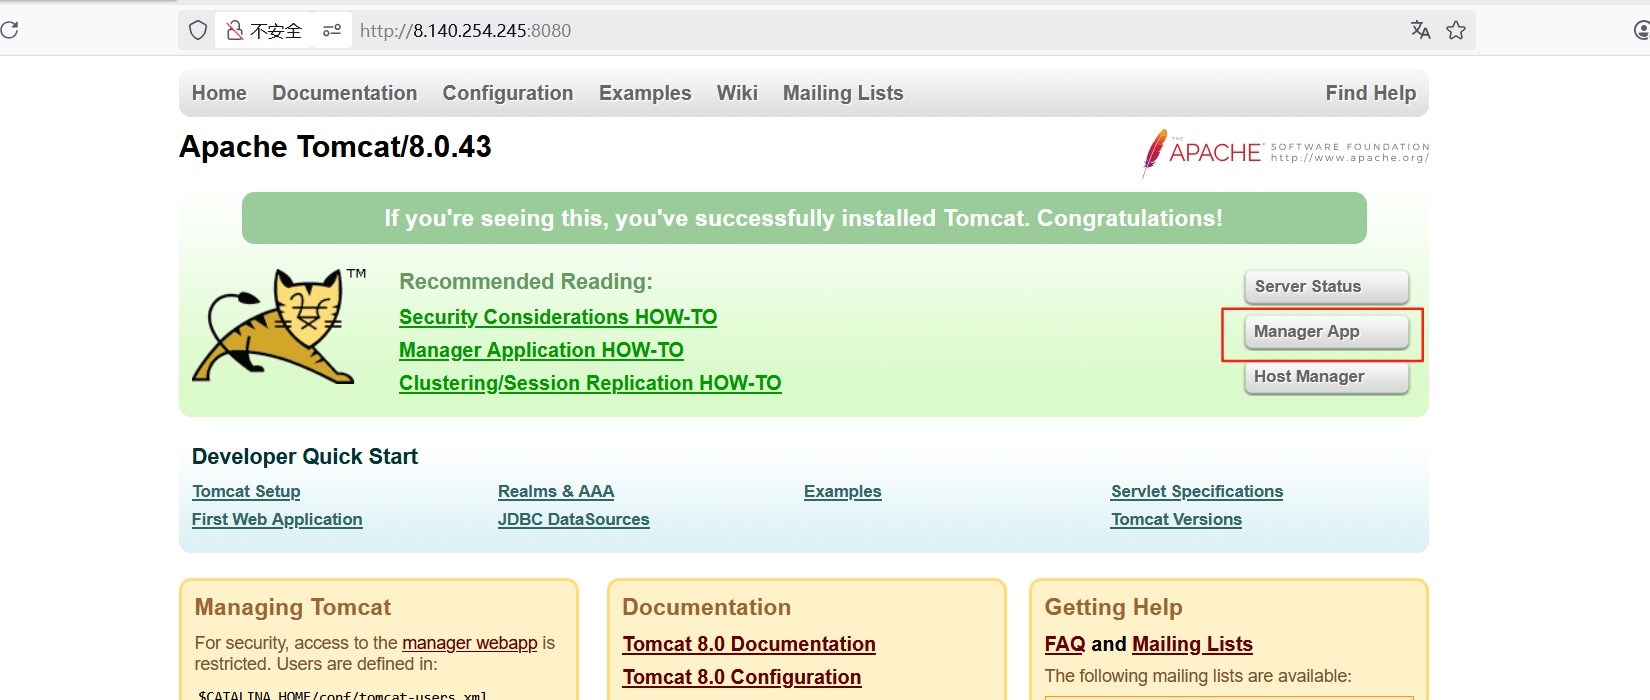Viewport: 1650px width, 700px height.
Task: Open Tomcat 8.0 Configuration link
Action: coord(742,677)
